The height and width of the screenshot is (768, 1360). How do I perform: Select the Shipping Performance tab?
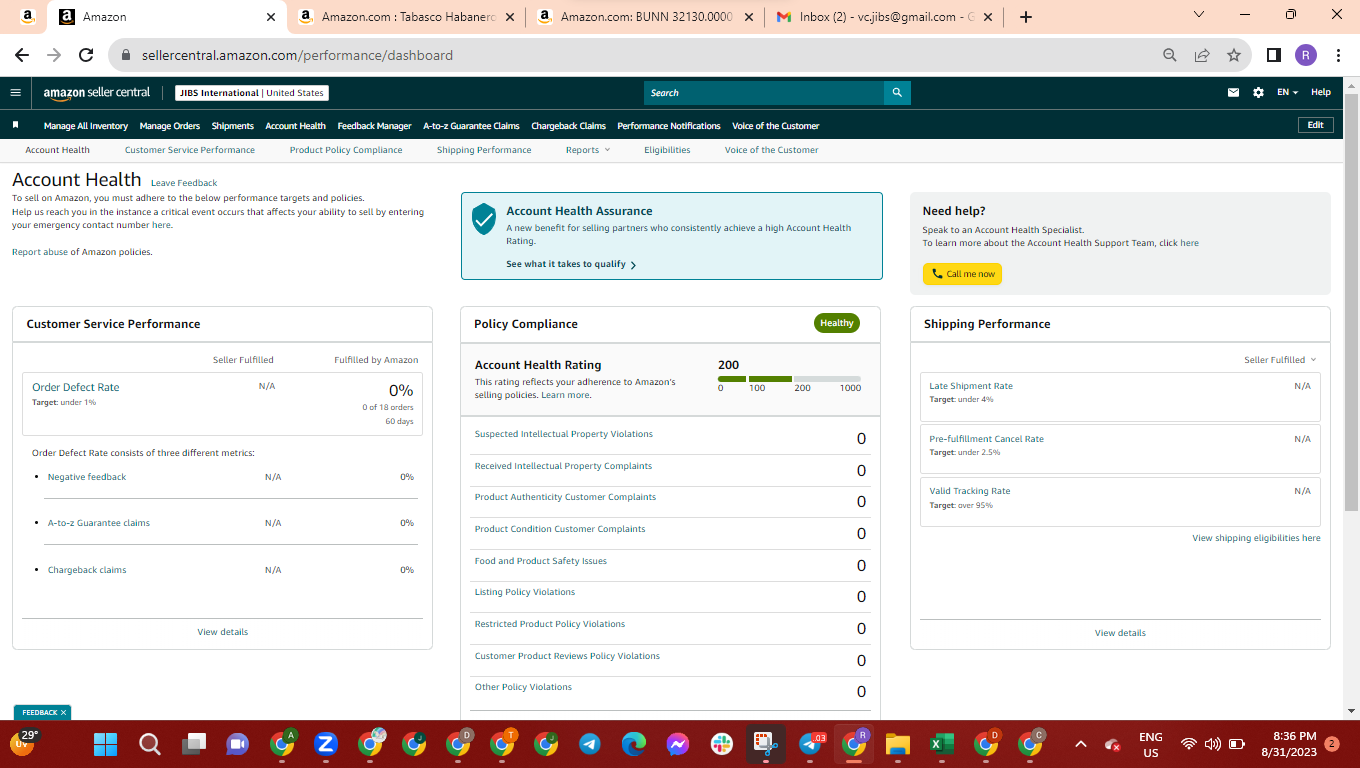484,150
